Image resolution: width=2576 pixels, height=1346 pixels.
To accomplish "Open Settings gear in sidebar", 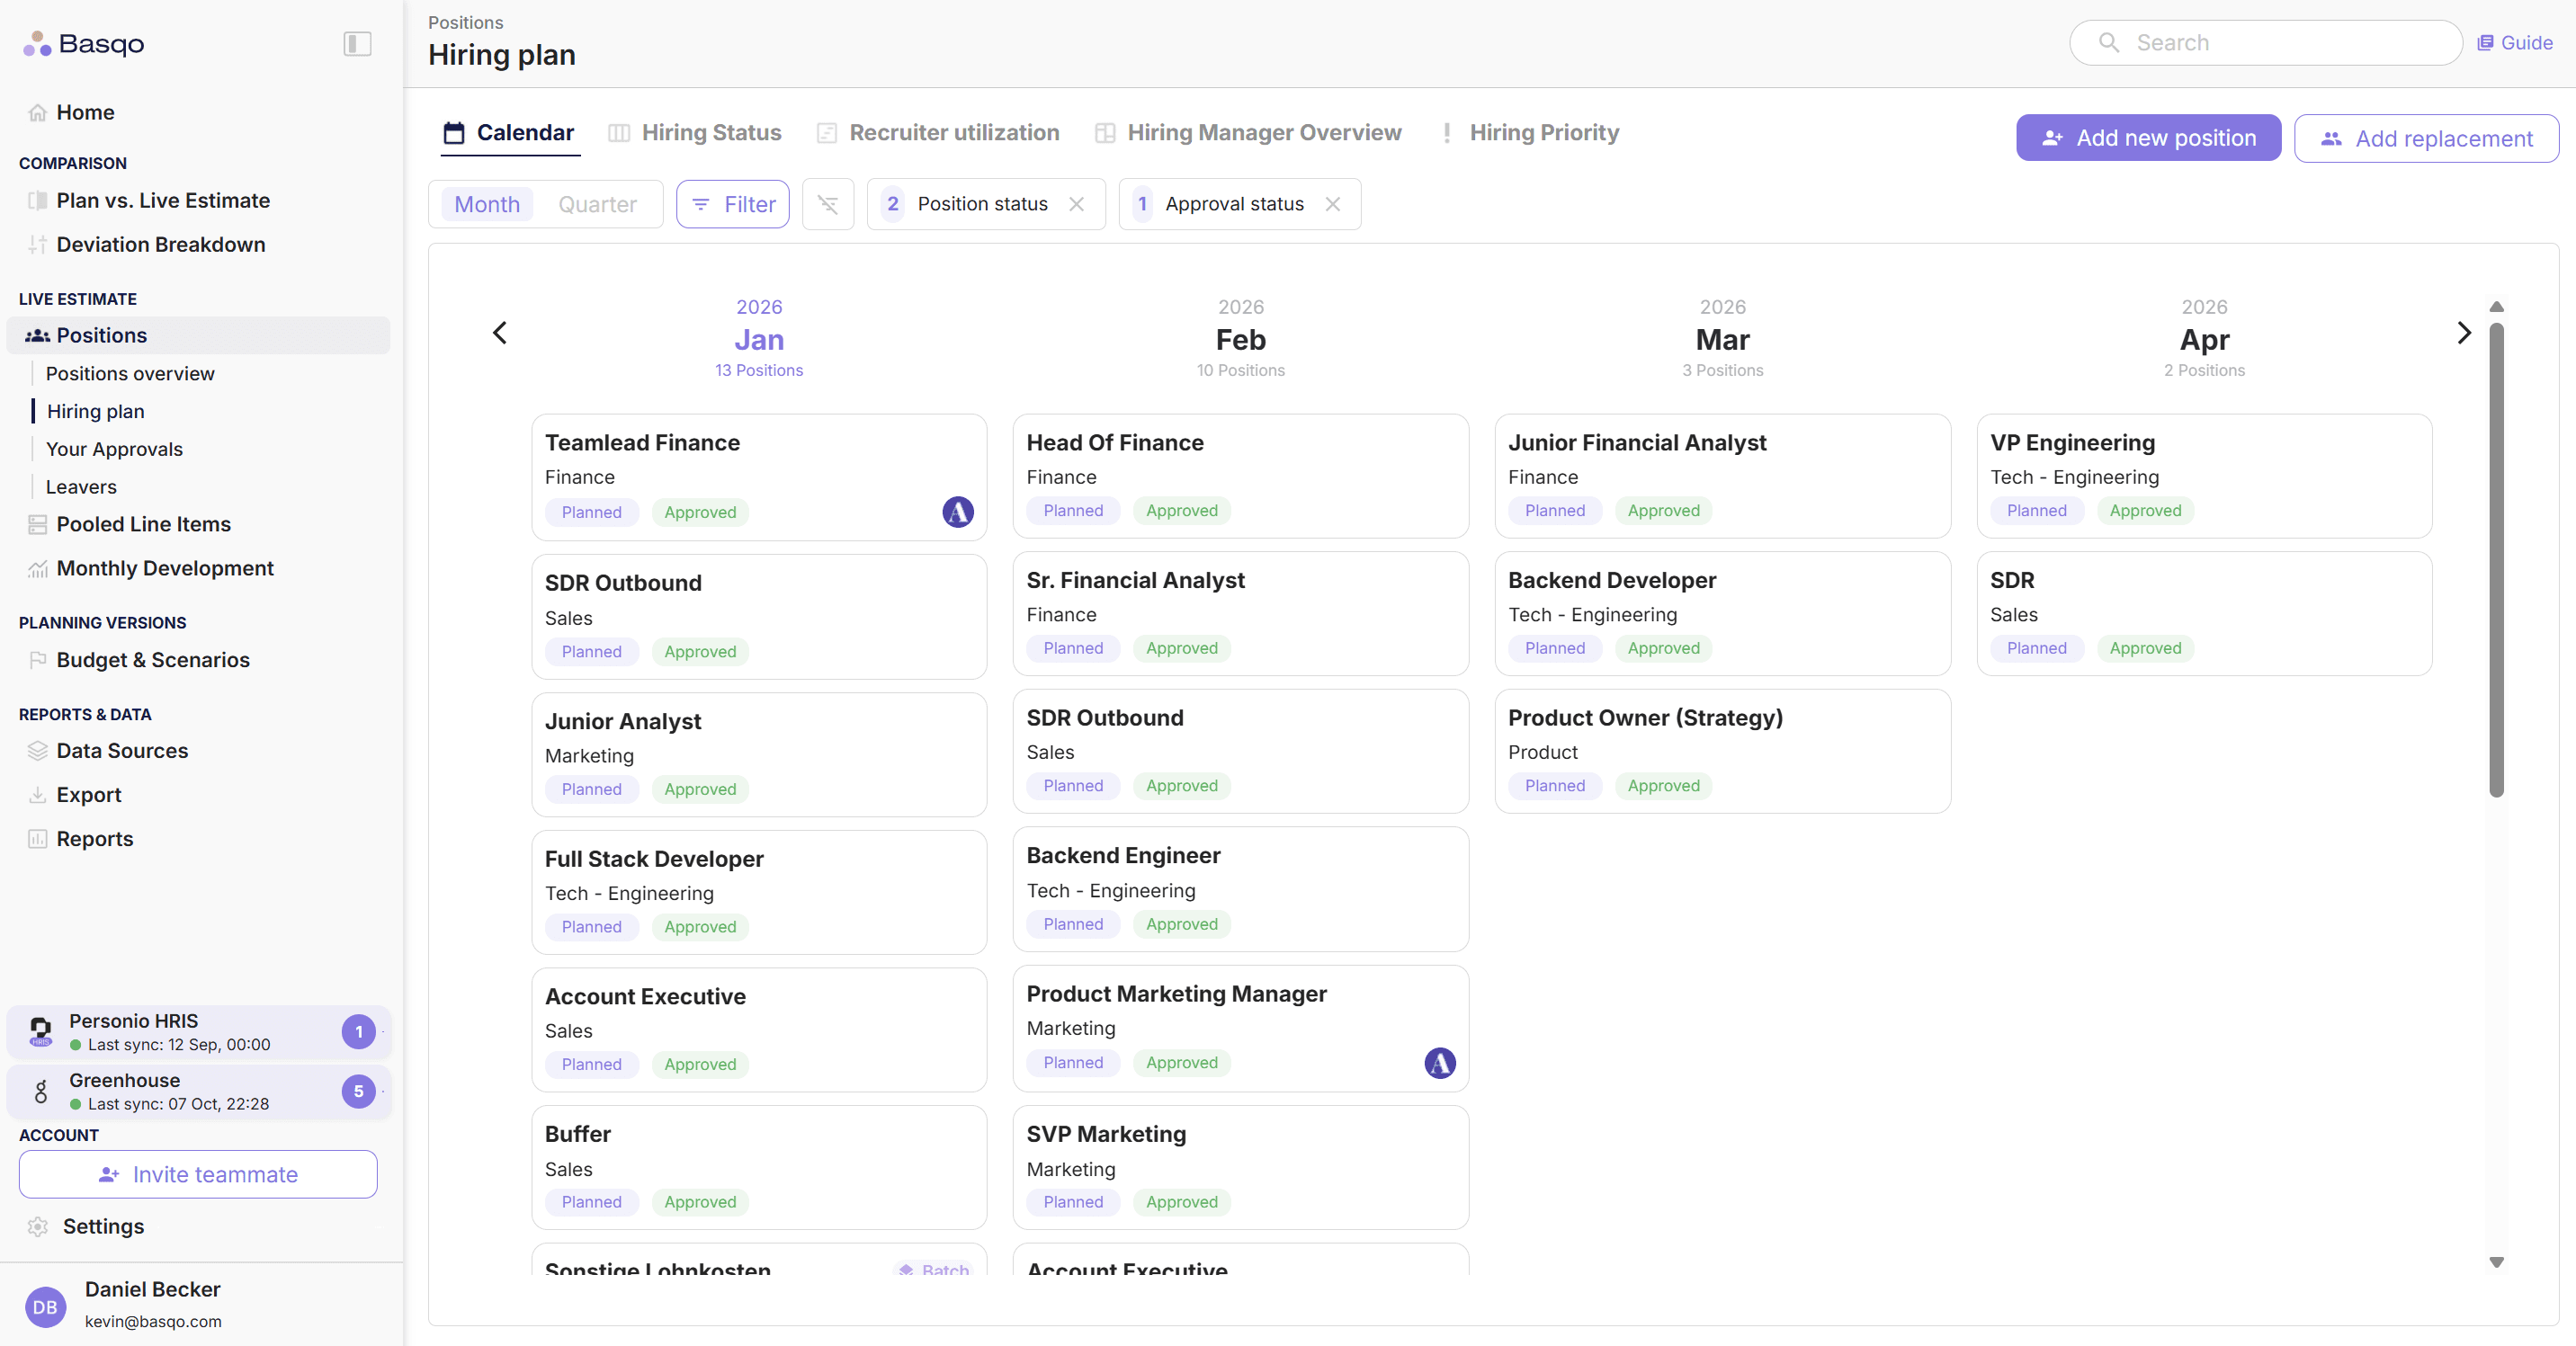I will [x=38, y=1226].
